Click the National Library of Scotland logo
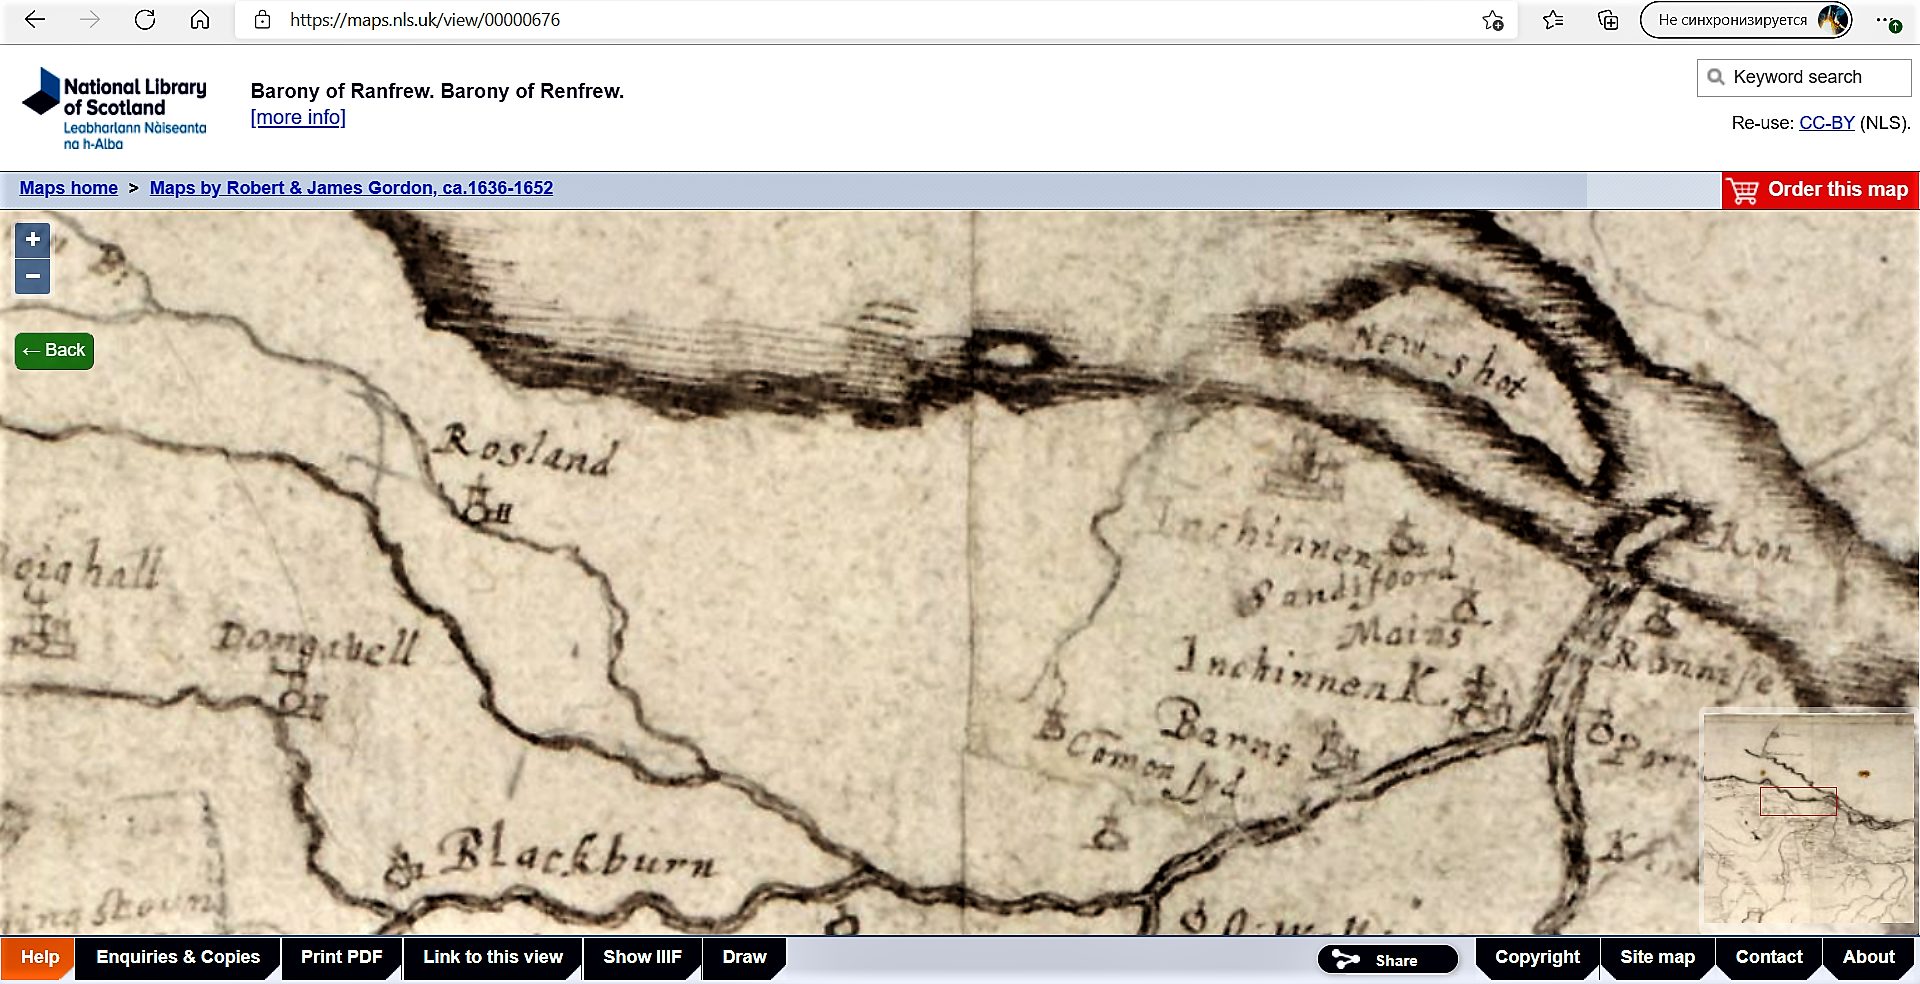This screenshot has height=984, width=1920. pos(114,109)
